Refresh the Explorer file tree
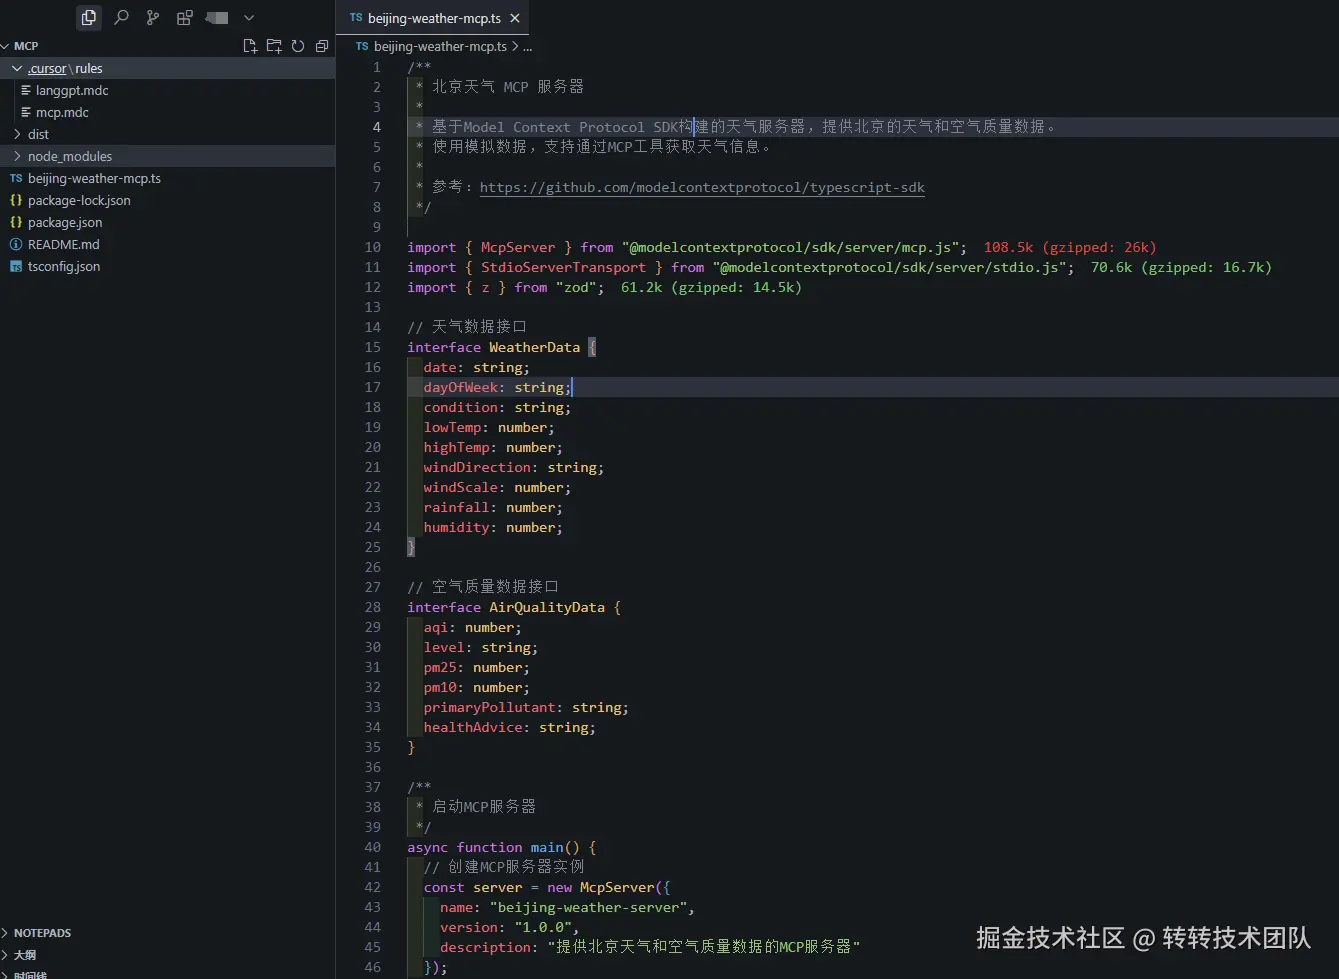 [298, 46]
